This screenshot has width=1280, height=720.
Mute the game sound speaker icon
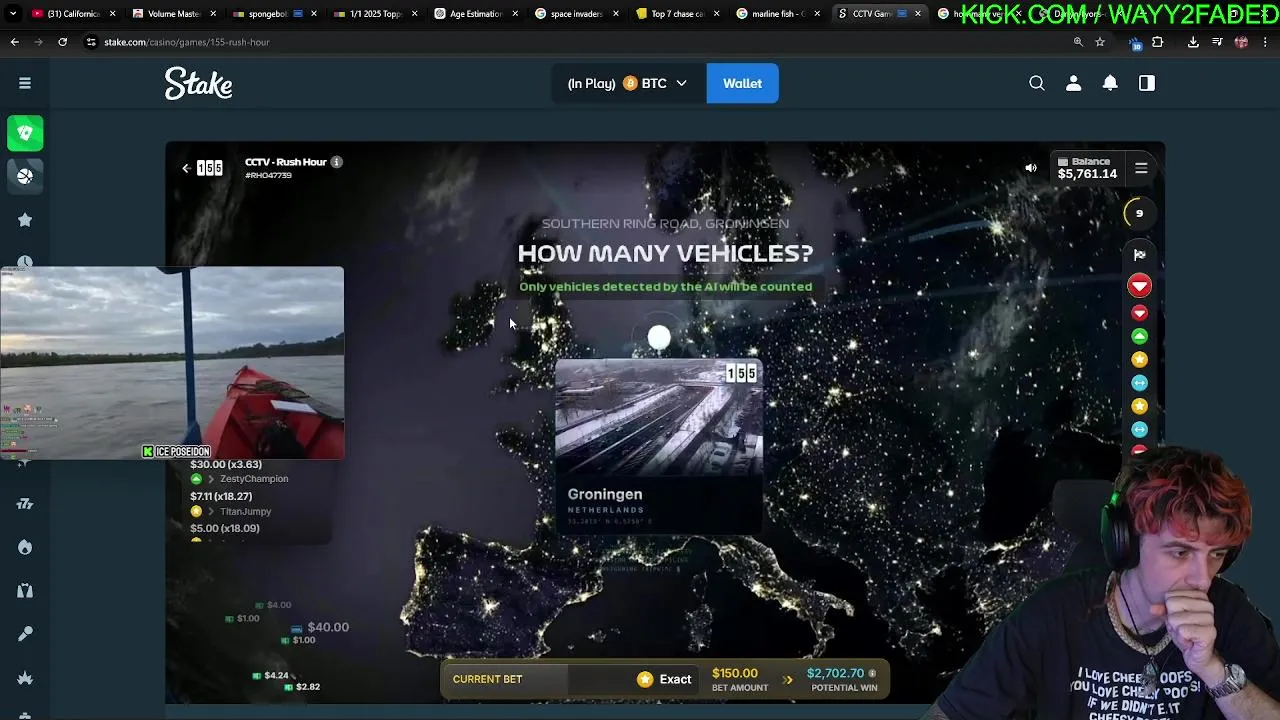click(1031, 168)
